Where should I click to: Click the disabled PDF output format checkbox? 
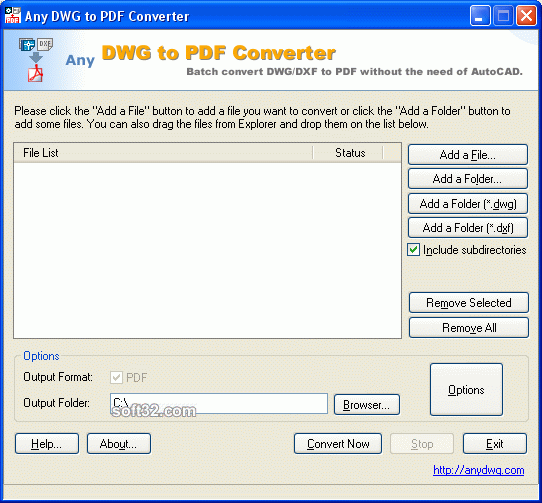pyautogui.click(x=116, y=377)
